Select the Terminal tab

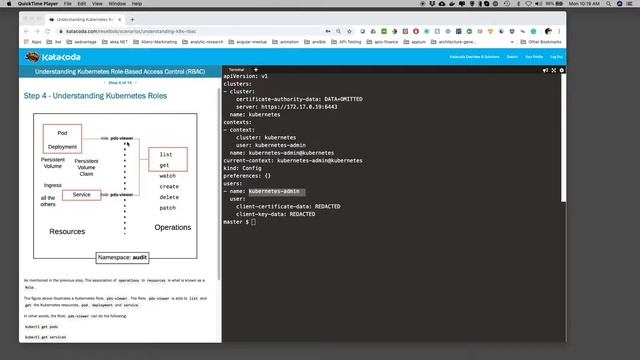pos(236,70)
